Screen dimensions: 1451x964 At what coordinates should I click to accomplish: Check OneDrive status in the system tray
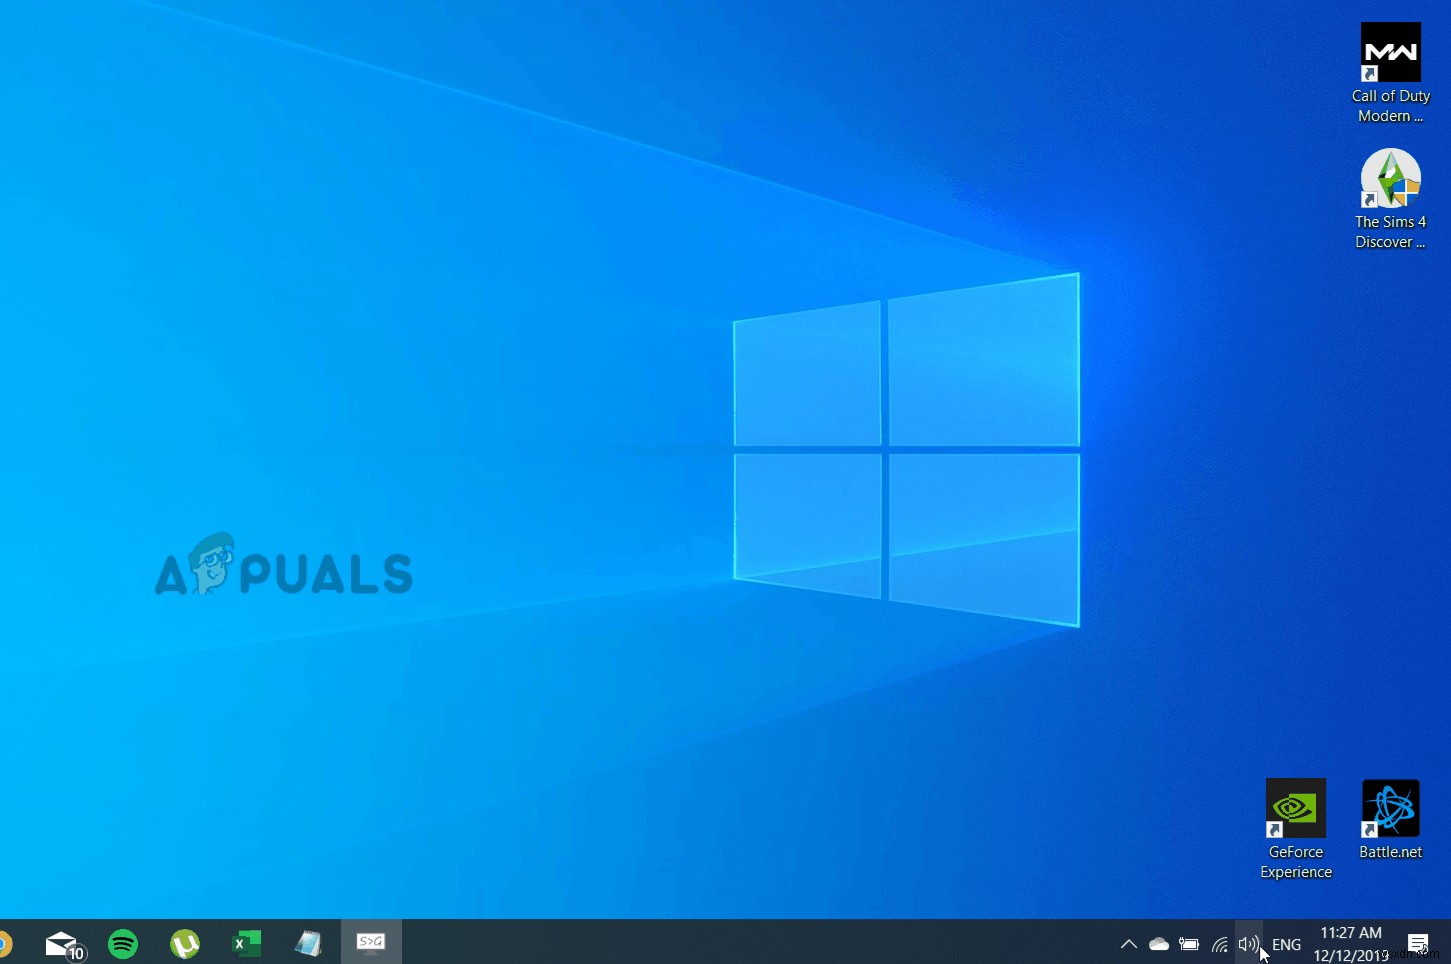[1158, 943]
